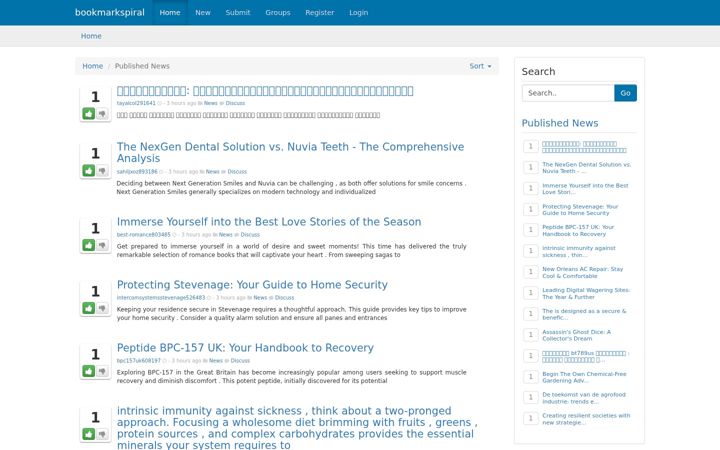Open the Home tab in navbar

click(170, 12)
